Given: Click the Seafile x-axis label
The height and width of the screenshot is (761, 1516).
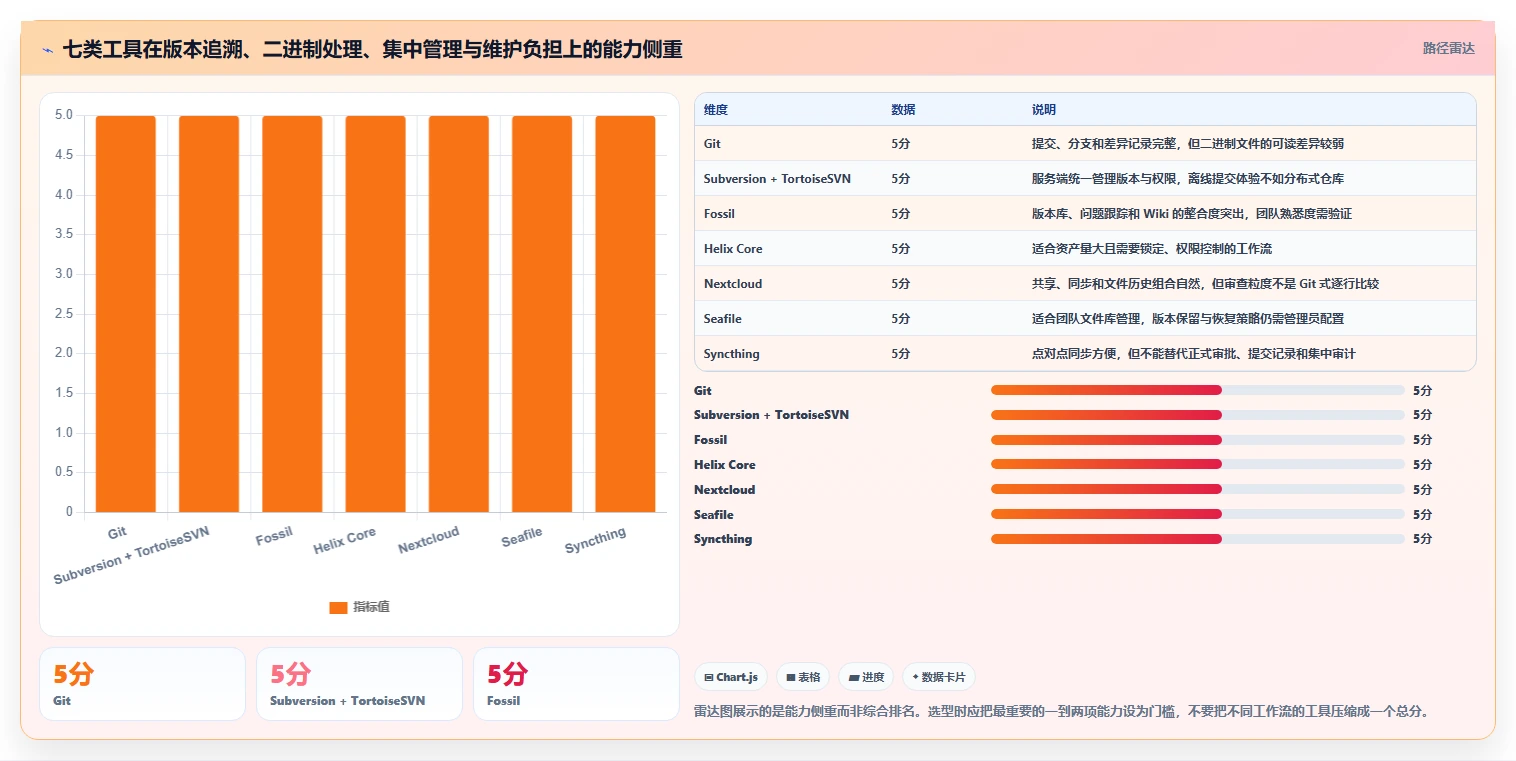Looking at the screenshot, I should (522, 537).
